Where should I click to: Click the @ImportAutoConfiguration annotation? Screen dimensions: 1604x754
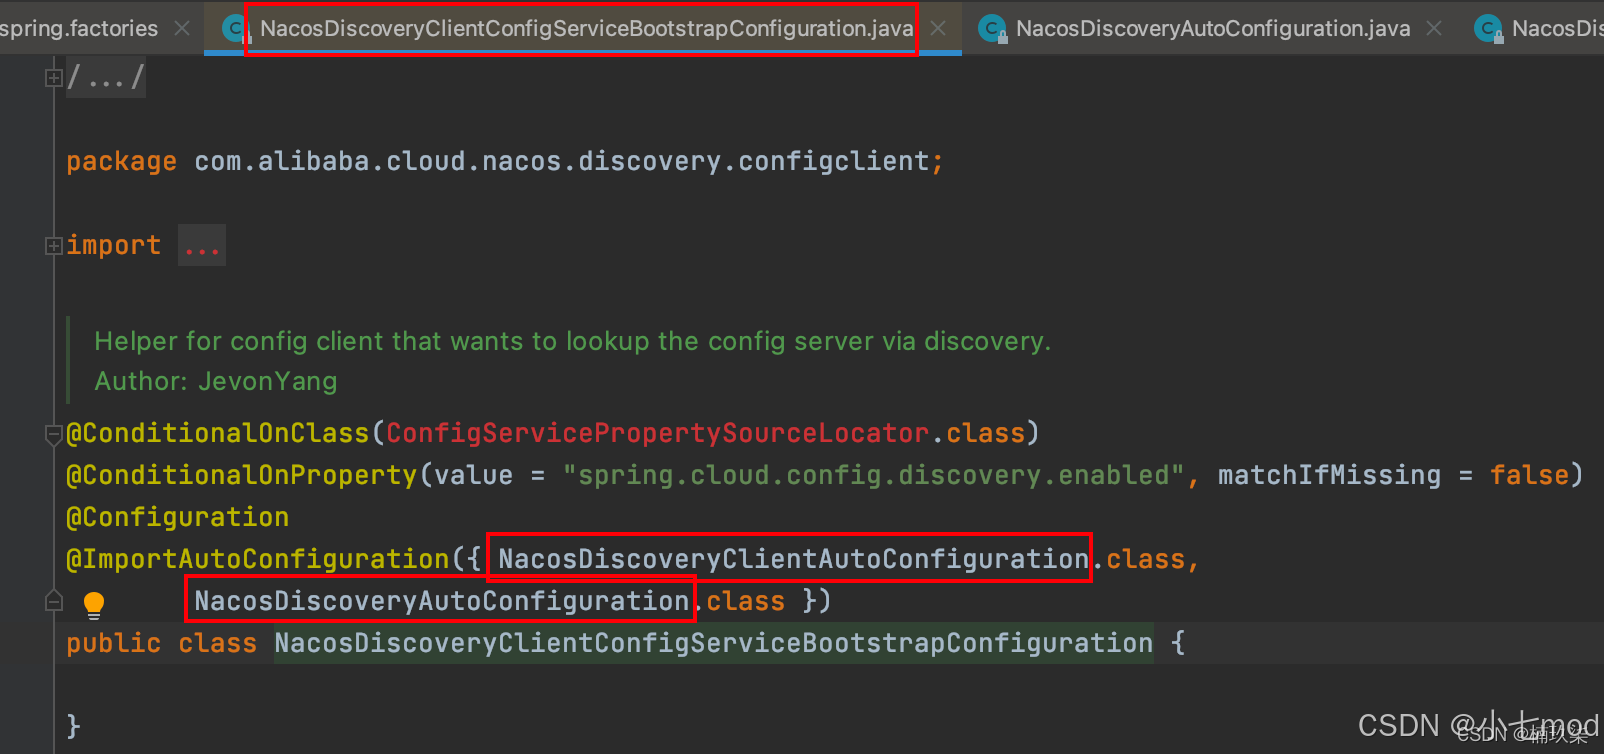point(258,559)
